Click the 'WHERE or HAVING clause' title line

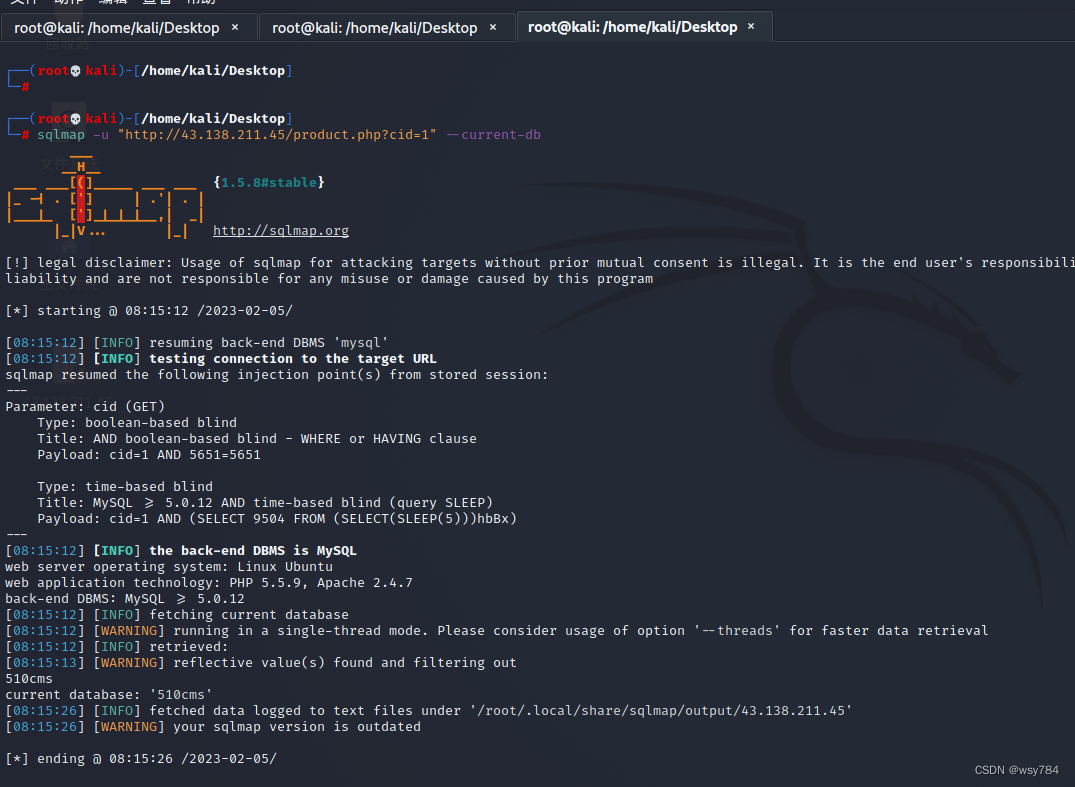256,439
